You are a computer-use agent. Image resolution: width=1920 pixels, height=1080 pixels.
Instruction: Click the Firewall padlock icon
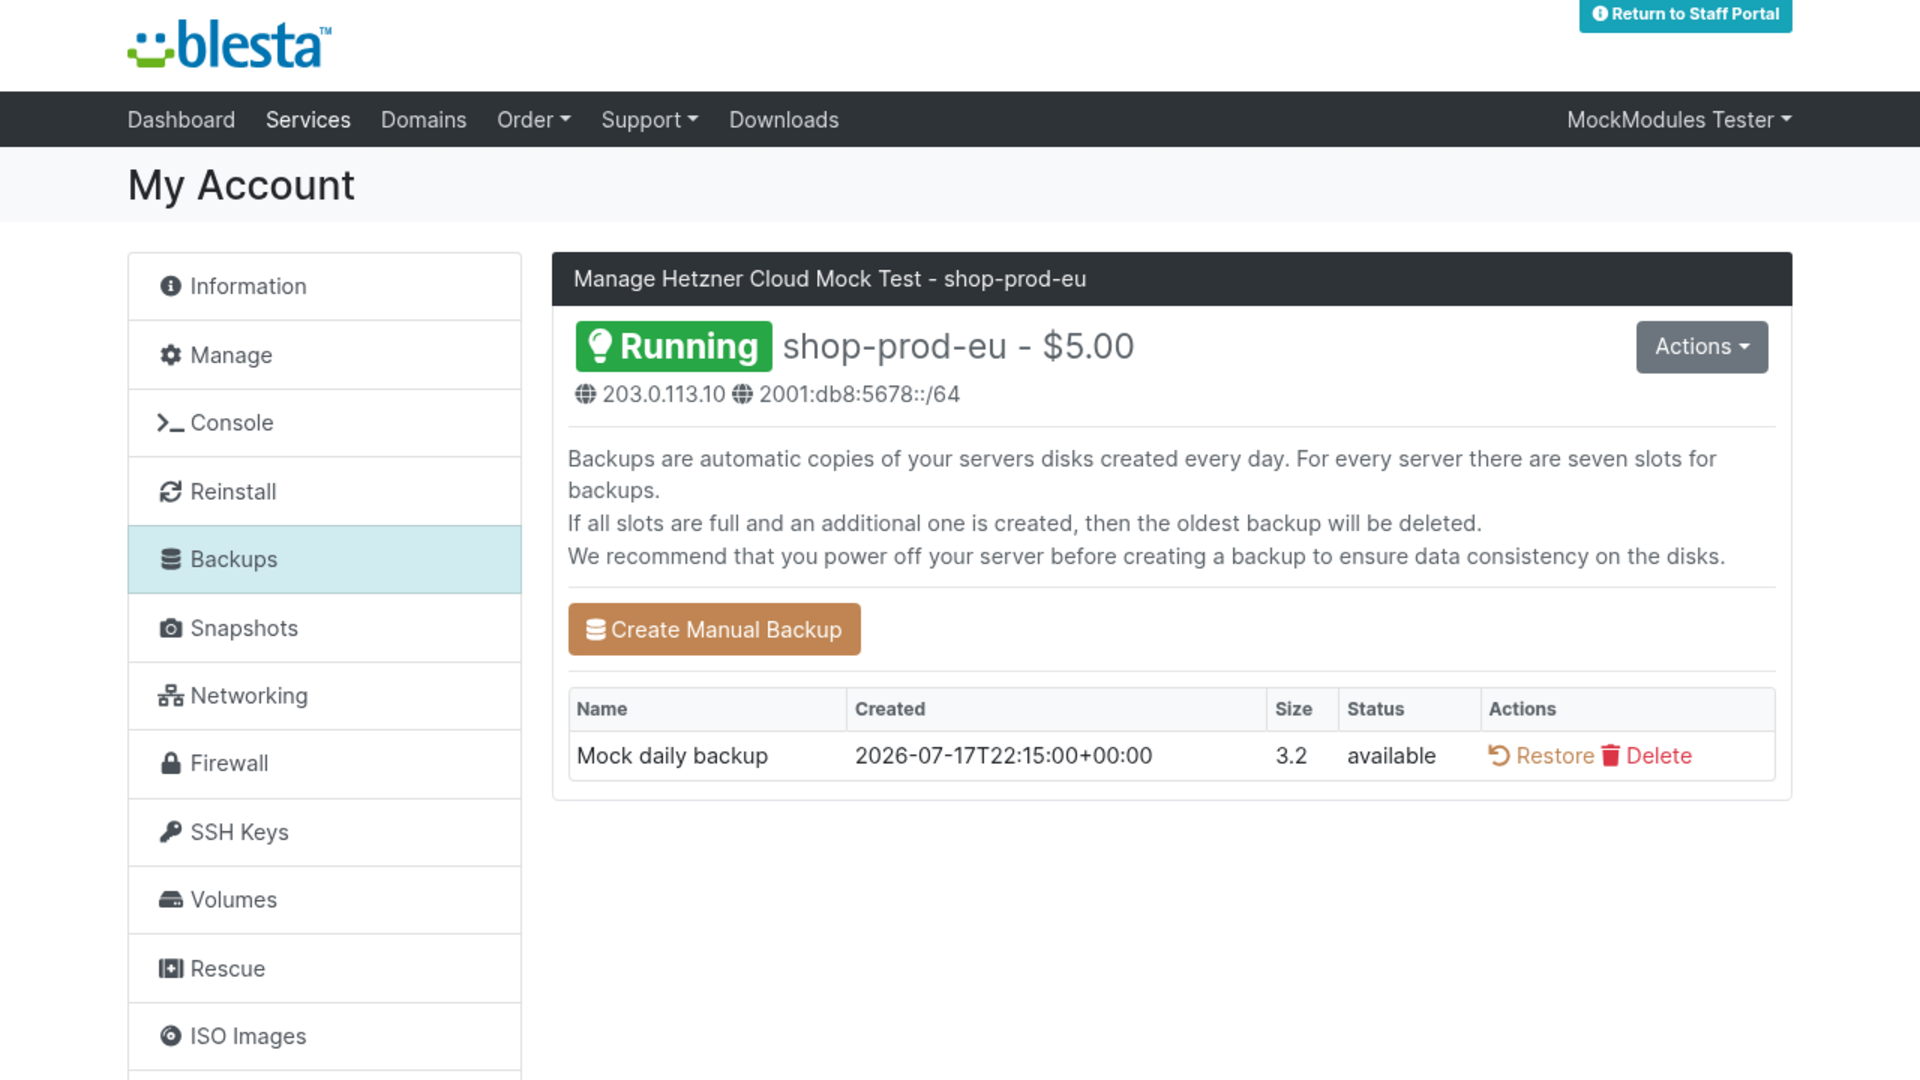click(171, 764)
